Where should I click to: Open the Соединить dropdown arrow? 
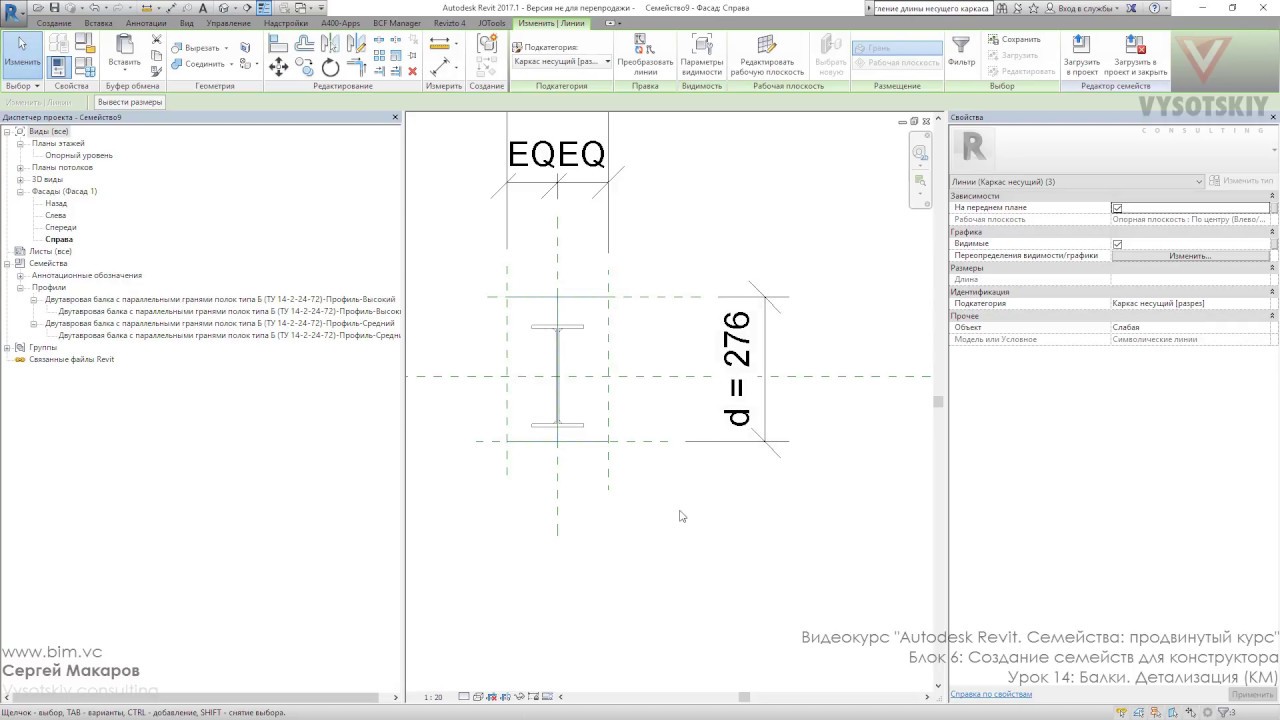[231, 64]
